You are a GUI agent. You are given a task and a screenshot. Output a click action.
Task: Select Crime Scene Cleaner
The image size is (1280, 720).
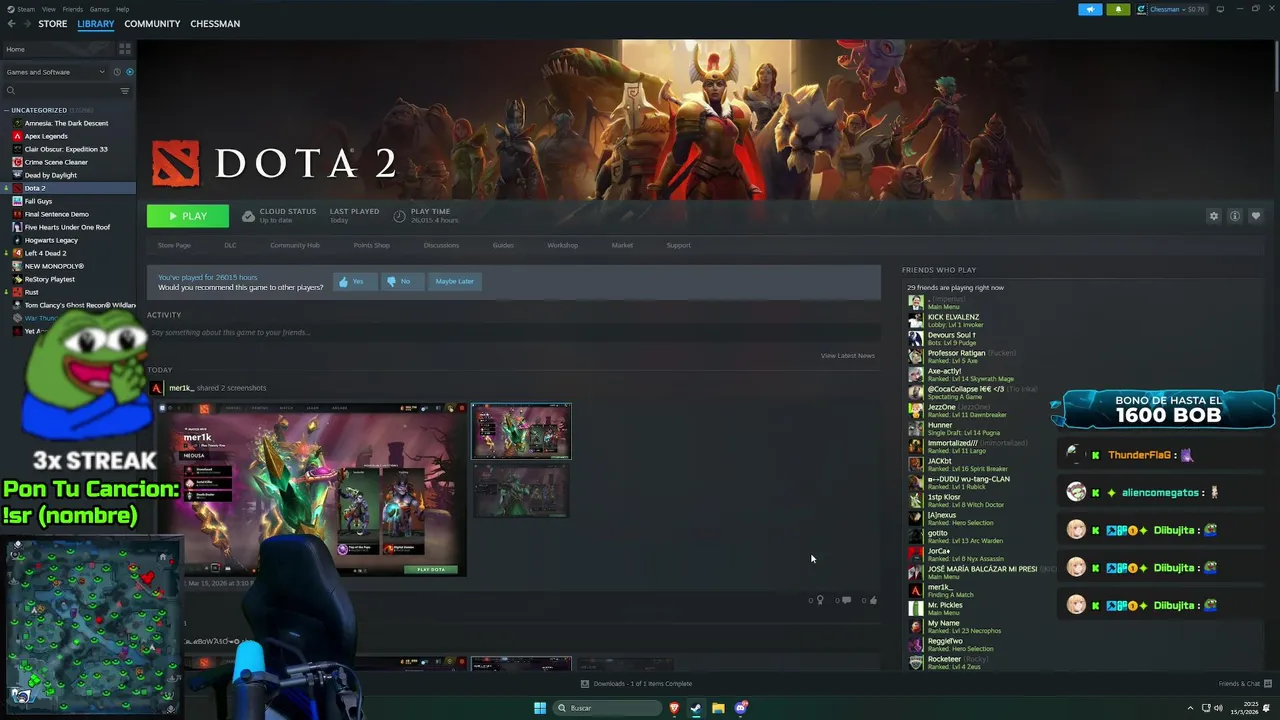click(x=56, y=162)
